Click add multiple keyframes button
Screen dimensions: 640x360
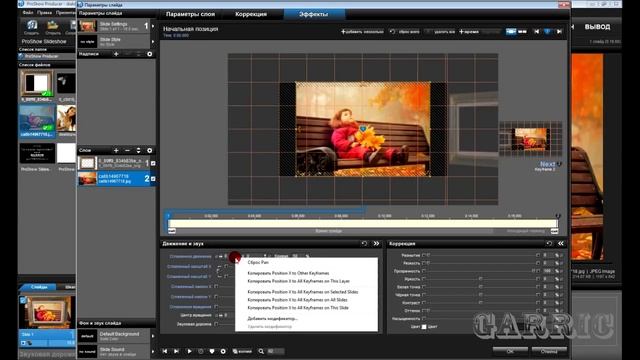tap(362, 31)
